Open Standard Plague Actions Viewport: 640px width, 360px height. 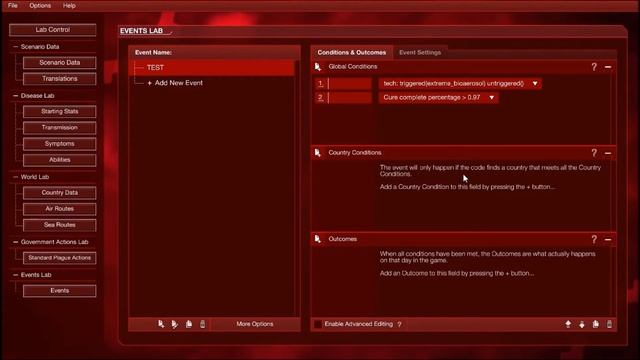click(x=60, y=258)
